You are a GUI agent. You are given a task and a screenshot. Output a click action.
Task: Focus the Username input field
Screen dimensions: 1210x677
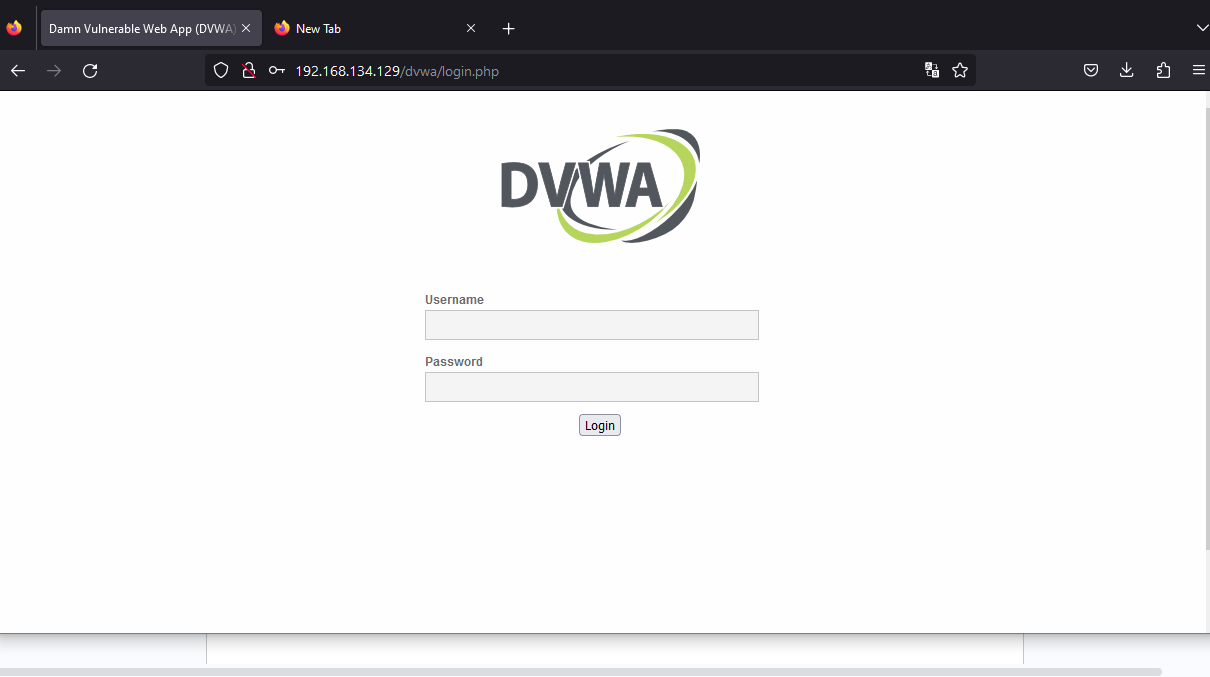591,325
